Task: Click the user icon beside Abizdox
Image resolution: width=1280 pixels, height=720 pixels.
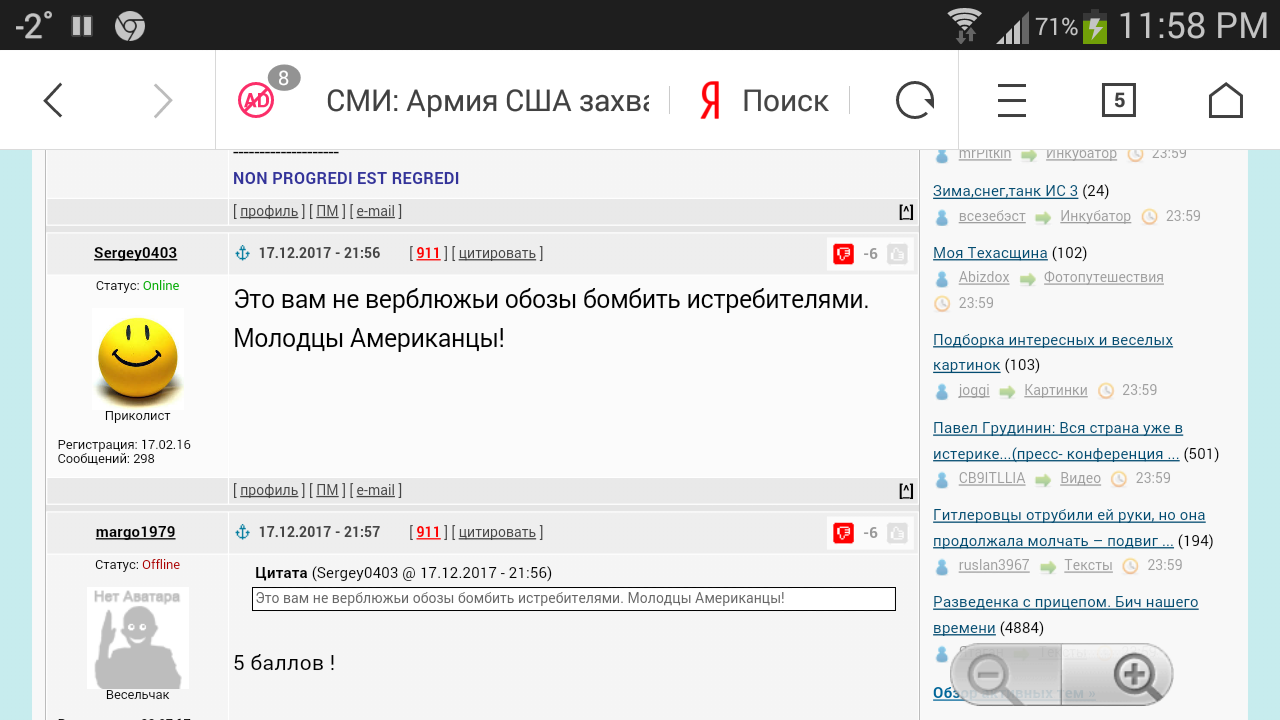Action: click(x=941, y=278)
